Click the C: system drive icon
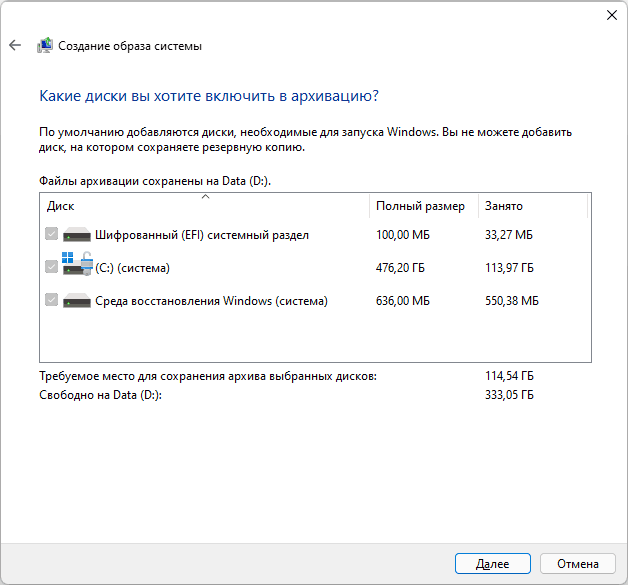This screenshot has width=628, height=585. point(77,264)
